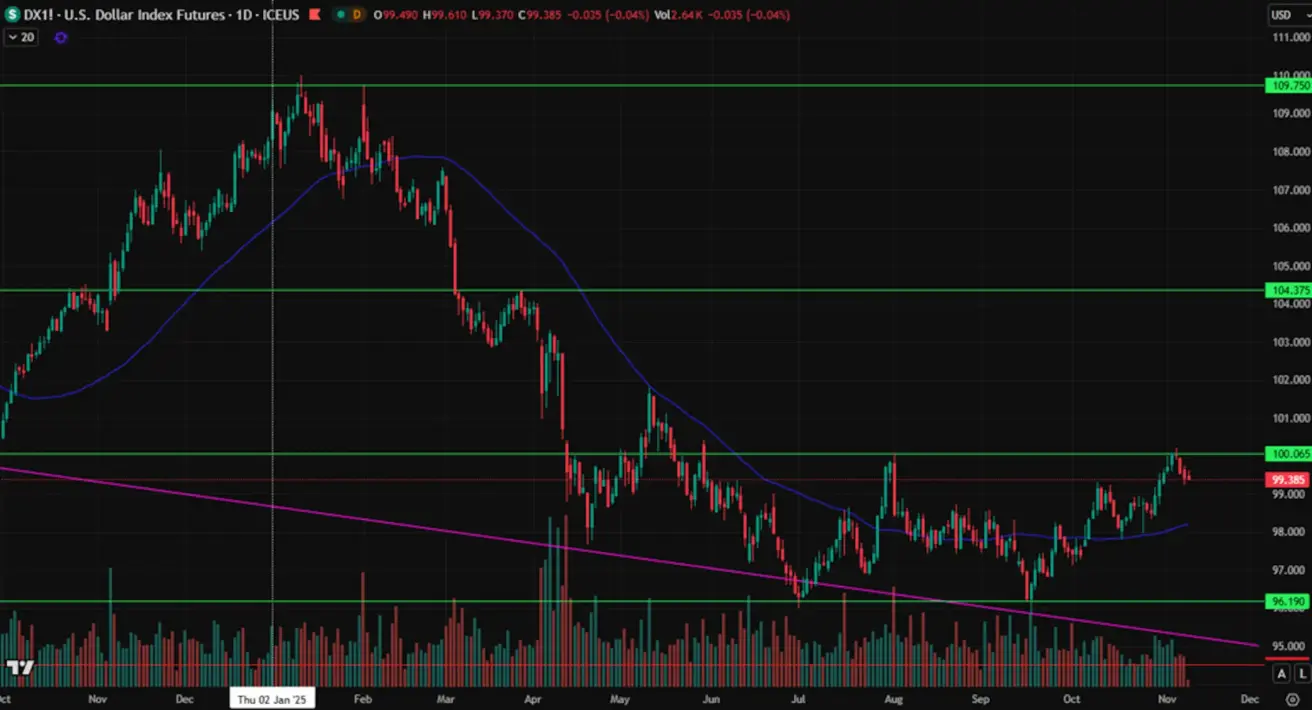Toggle auto scale with the A button
Viewport: 1312px width, 710px height.
1281,674
